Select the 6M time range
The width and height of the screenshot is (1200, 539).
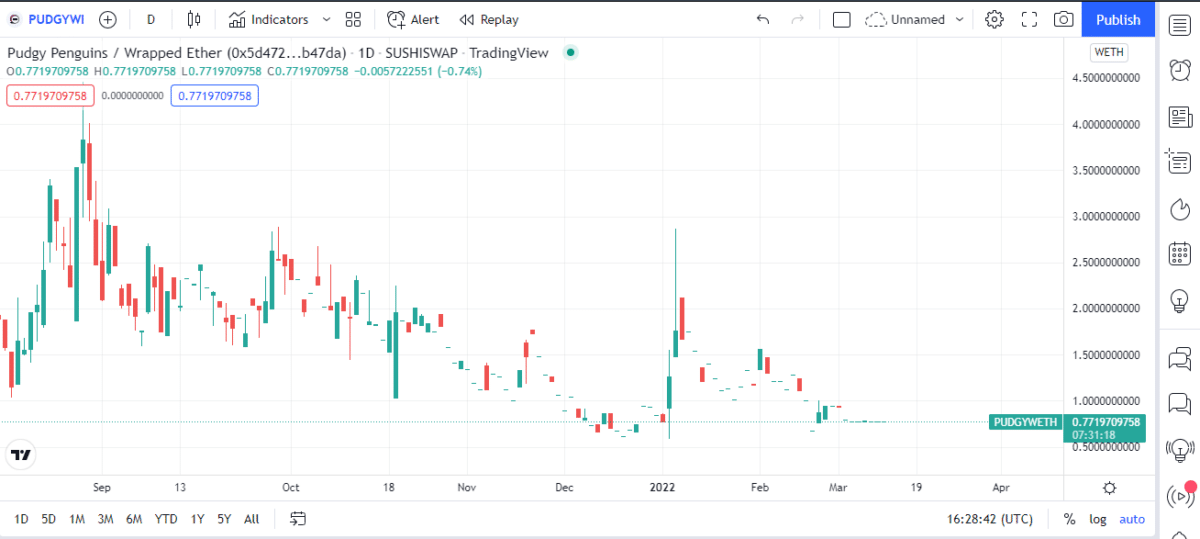point(135,518)
